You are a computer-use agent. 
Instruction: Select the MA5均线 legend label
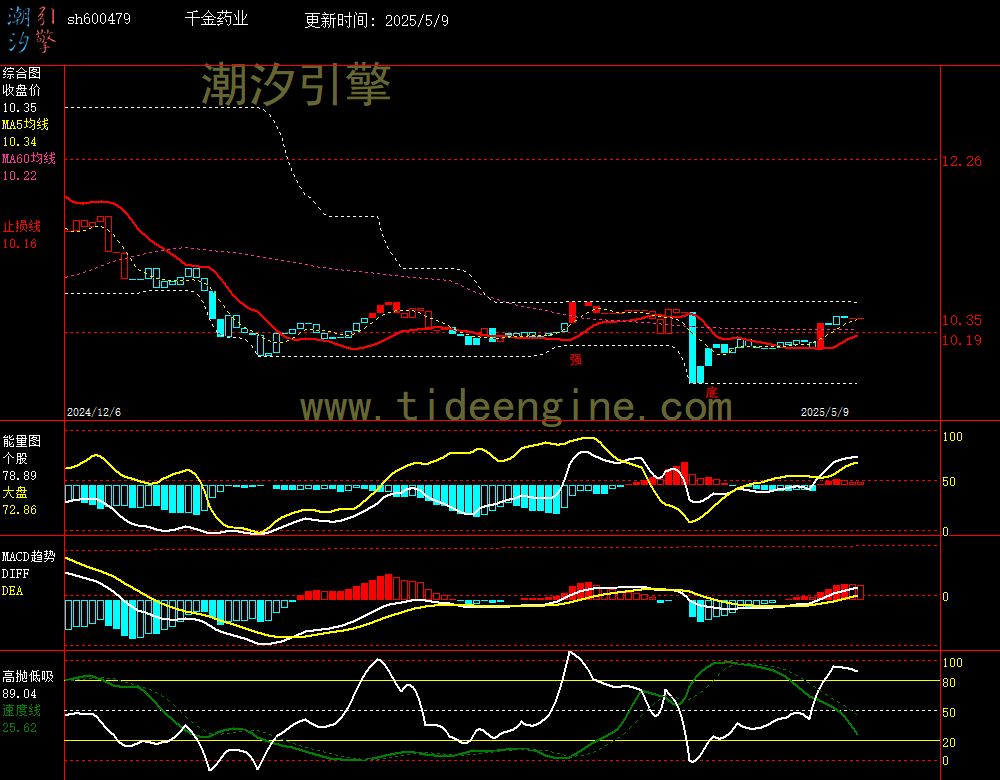coord(26,124)
